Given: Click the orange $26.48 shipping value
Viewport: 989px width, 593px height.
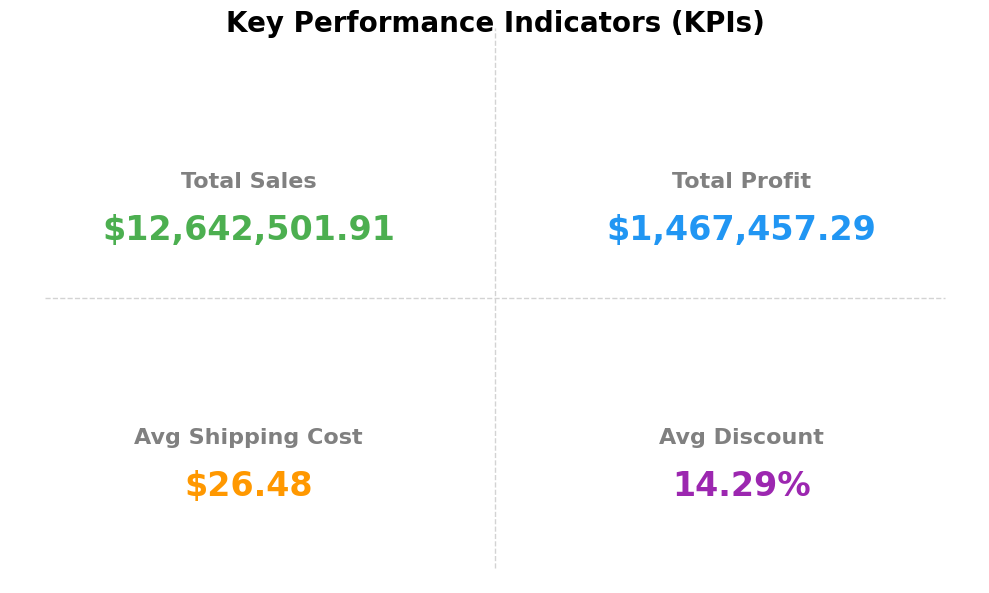Looking at the screenshot, I should 248,486.
